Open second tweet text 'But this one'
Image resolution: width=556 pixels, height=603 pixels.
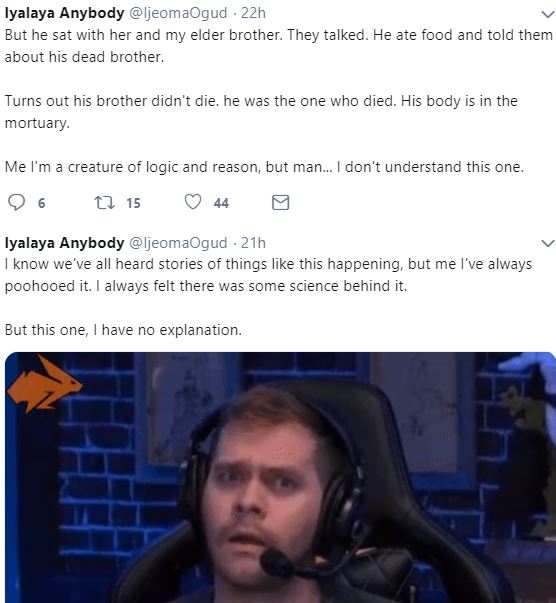(123, 330)
